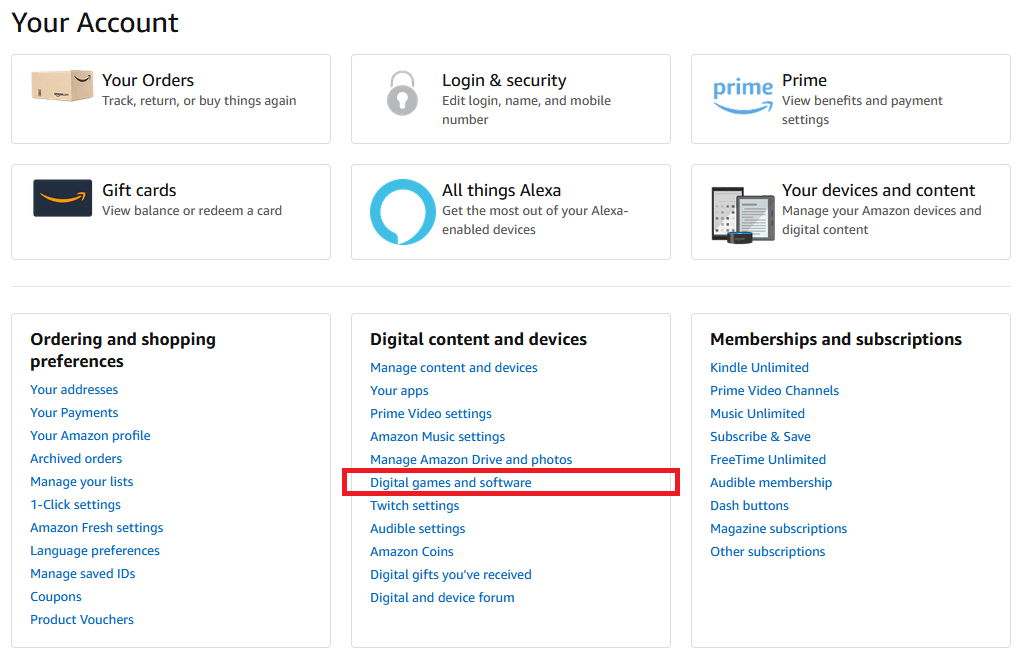Click the Alexa ring icon
1022x655 pixels.
(402, 212)
